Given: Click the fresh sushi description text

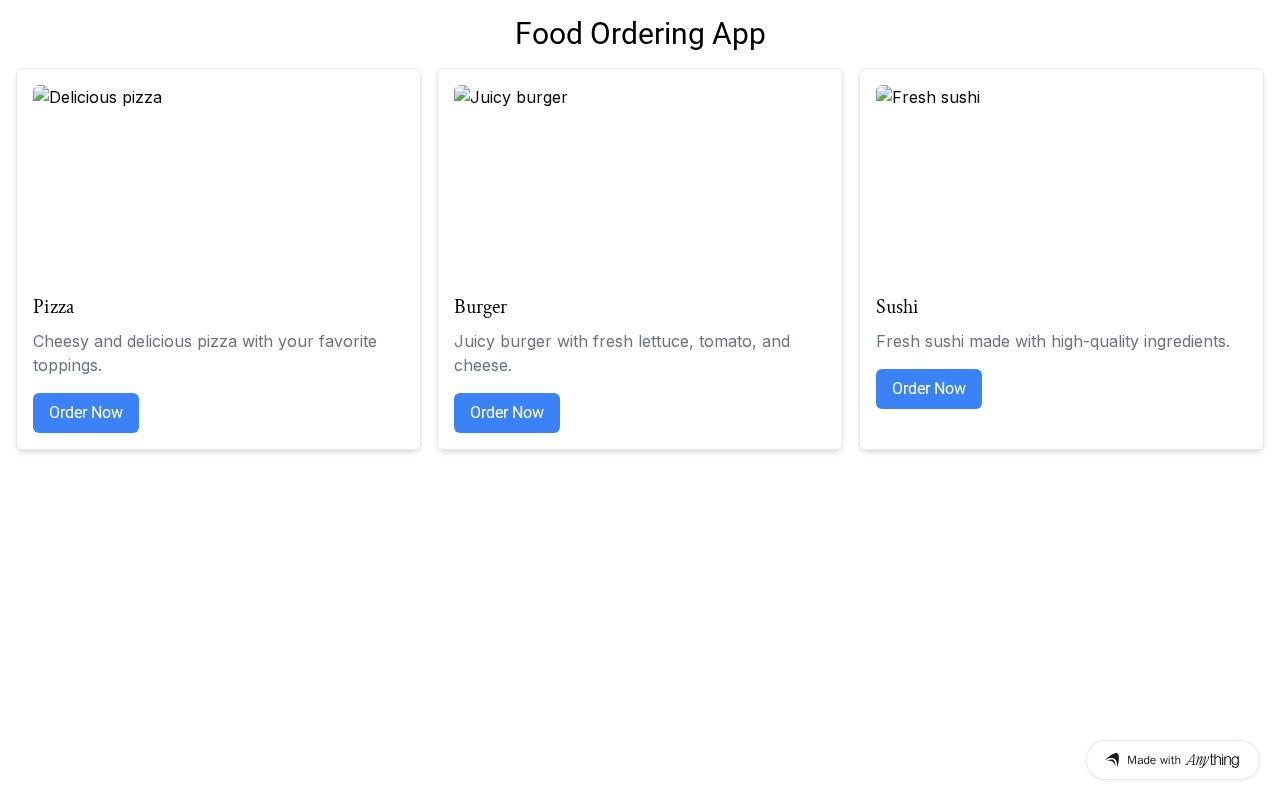Looking at the screenshot, I should point(1052,341).
